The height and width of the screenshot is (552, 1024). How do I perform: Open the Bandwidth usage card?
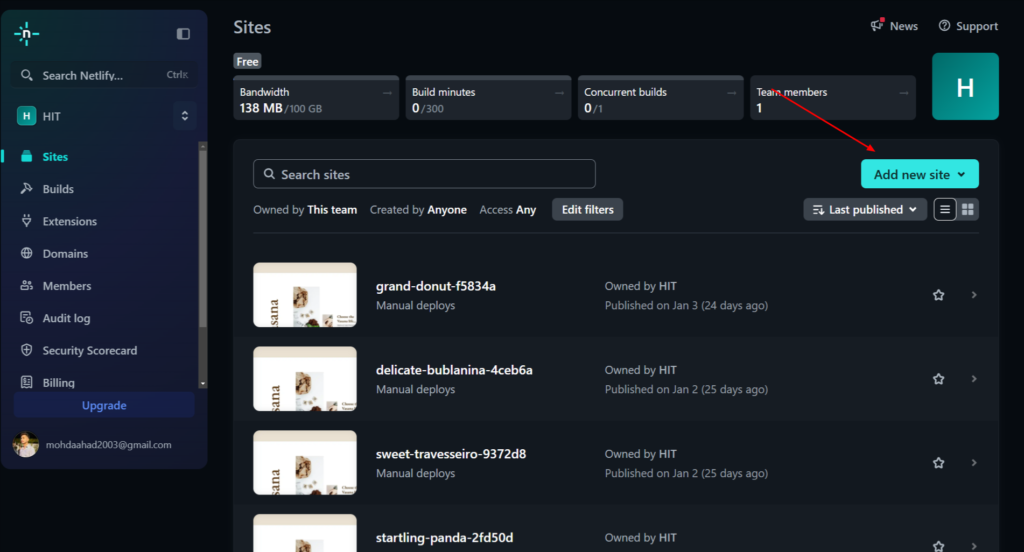point(316,98)
